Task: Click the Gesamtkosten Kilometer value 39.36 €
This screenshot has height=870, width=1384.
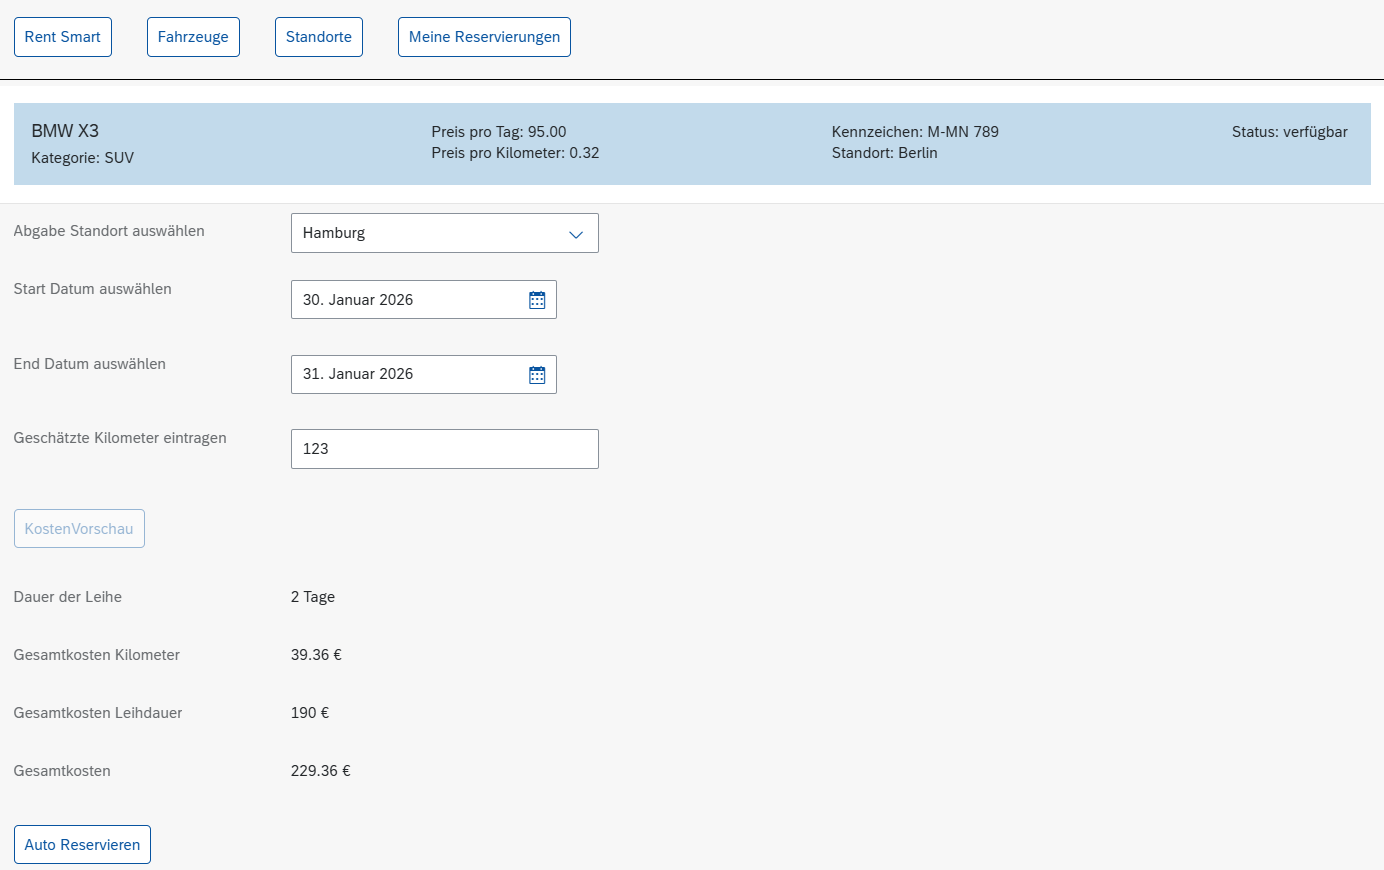Action: (316, 655)
